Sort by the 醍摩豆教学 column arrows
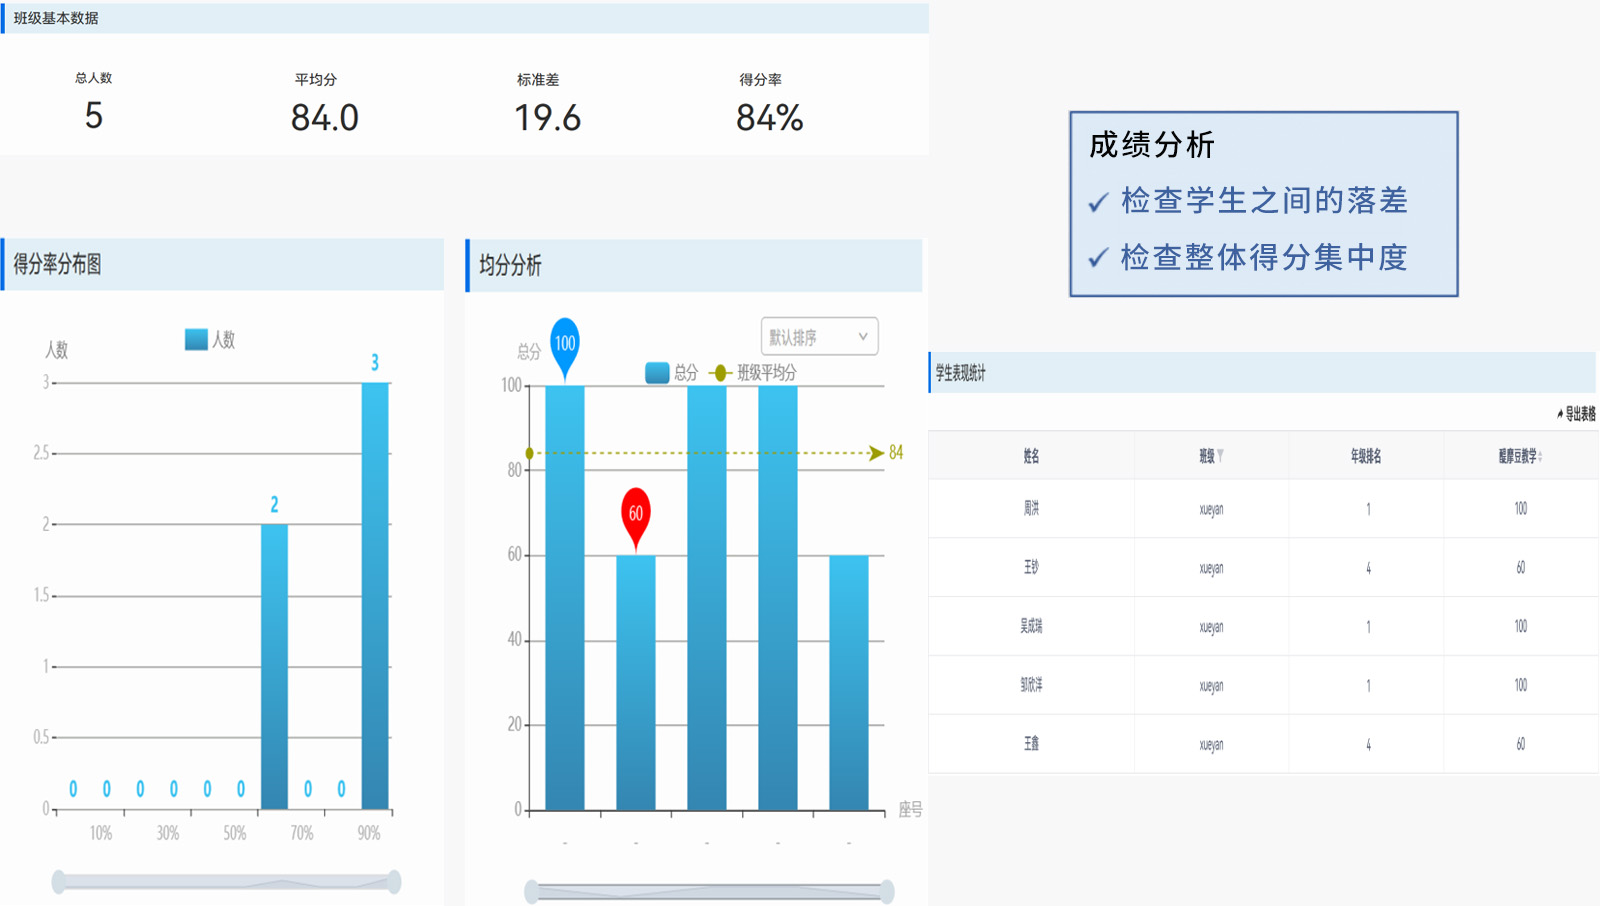 (1540, 457)
